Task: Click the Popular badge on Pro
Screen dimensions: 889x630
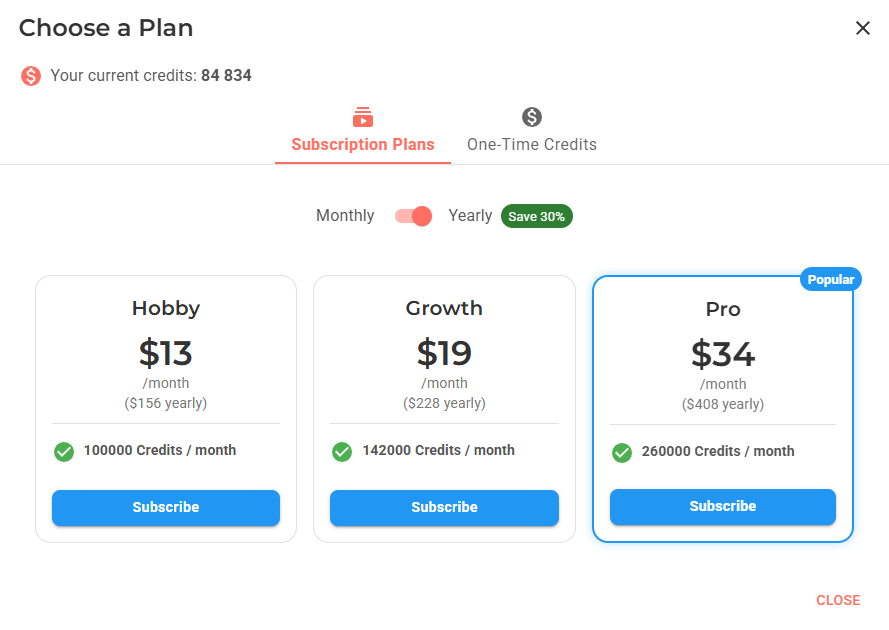Action: pos(831,280)
